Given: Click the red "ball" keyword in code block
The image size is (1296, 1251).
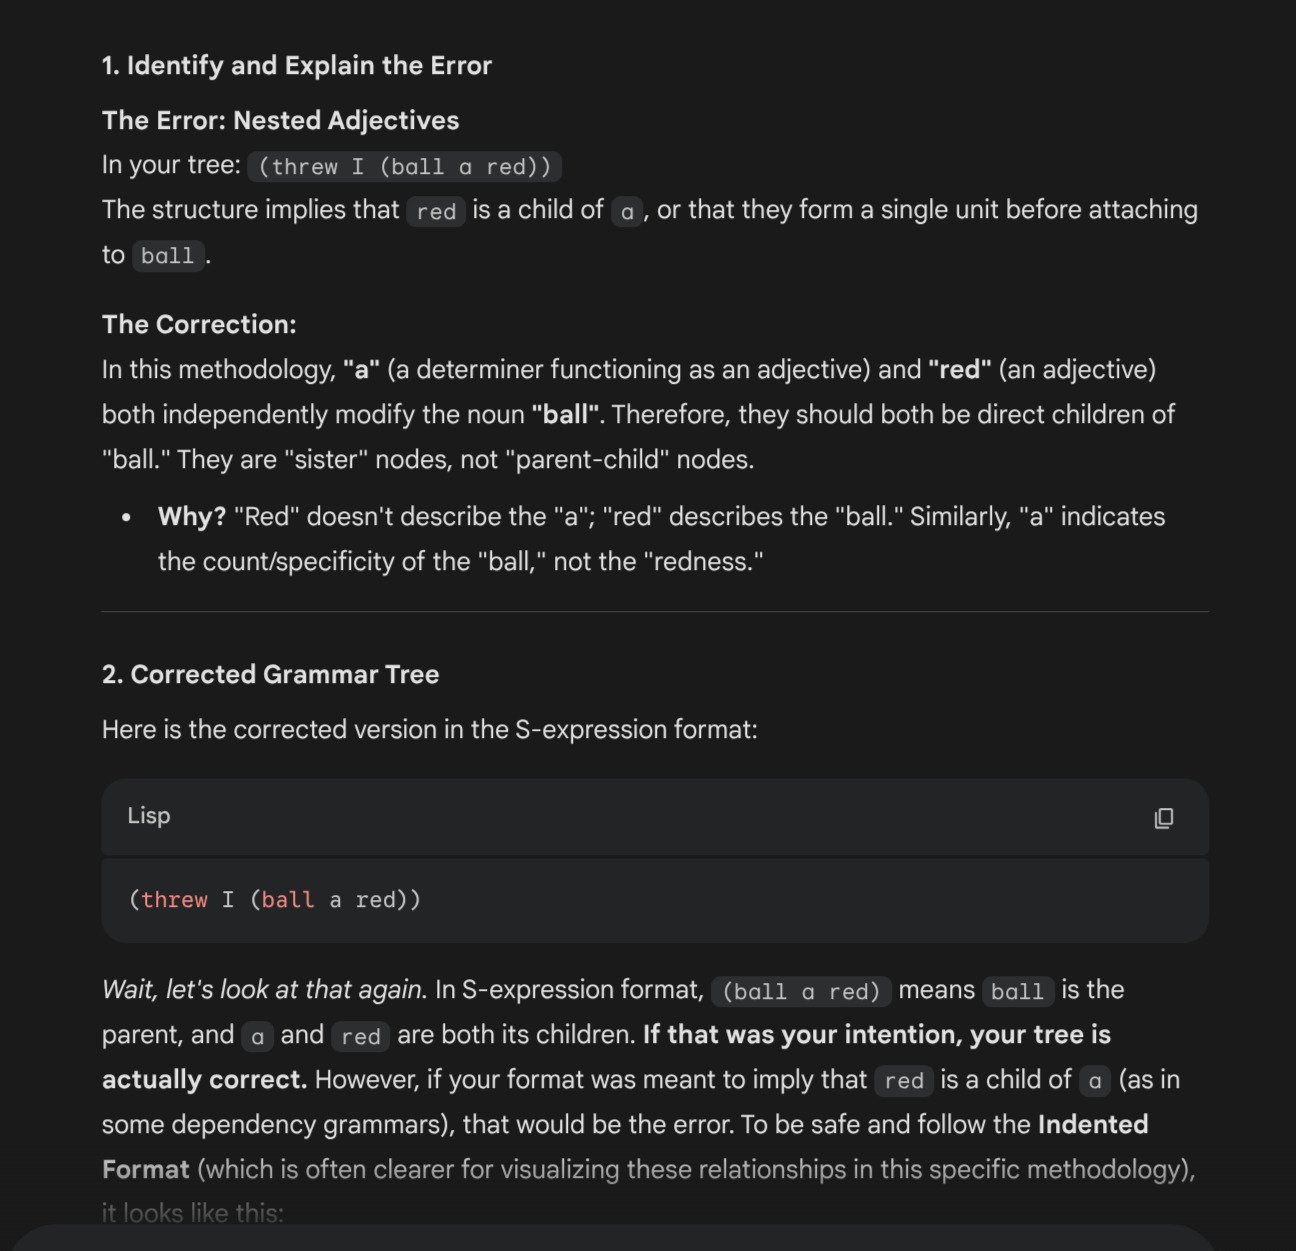Looking at the screenshot, I should [288, 900].
